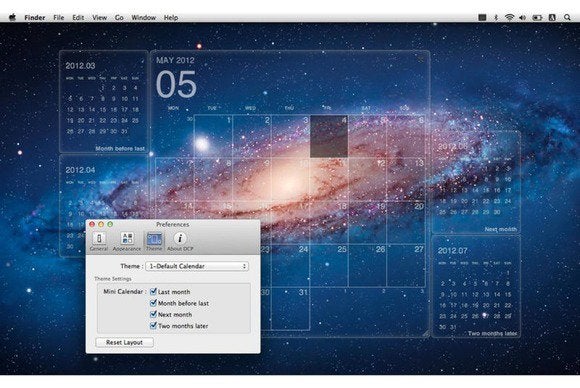
Task: Select the Theme preferences pane
Action: tap(154, 242)
